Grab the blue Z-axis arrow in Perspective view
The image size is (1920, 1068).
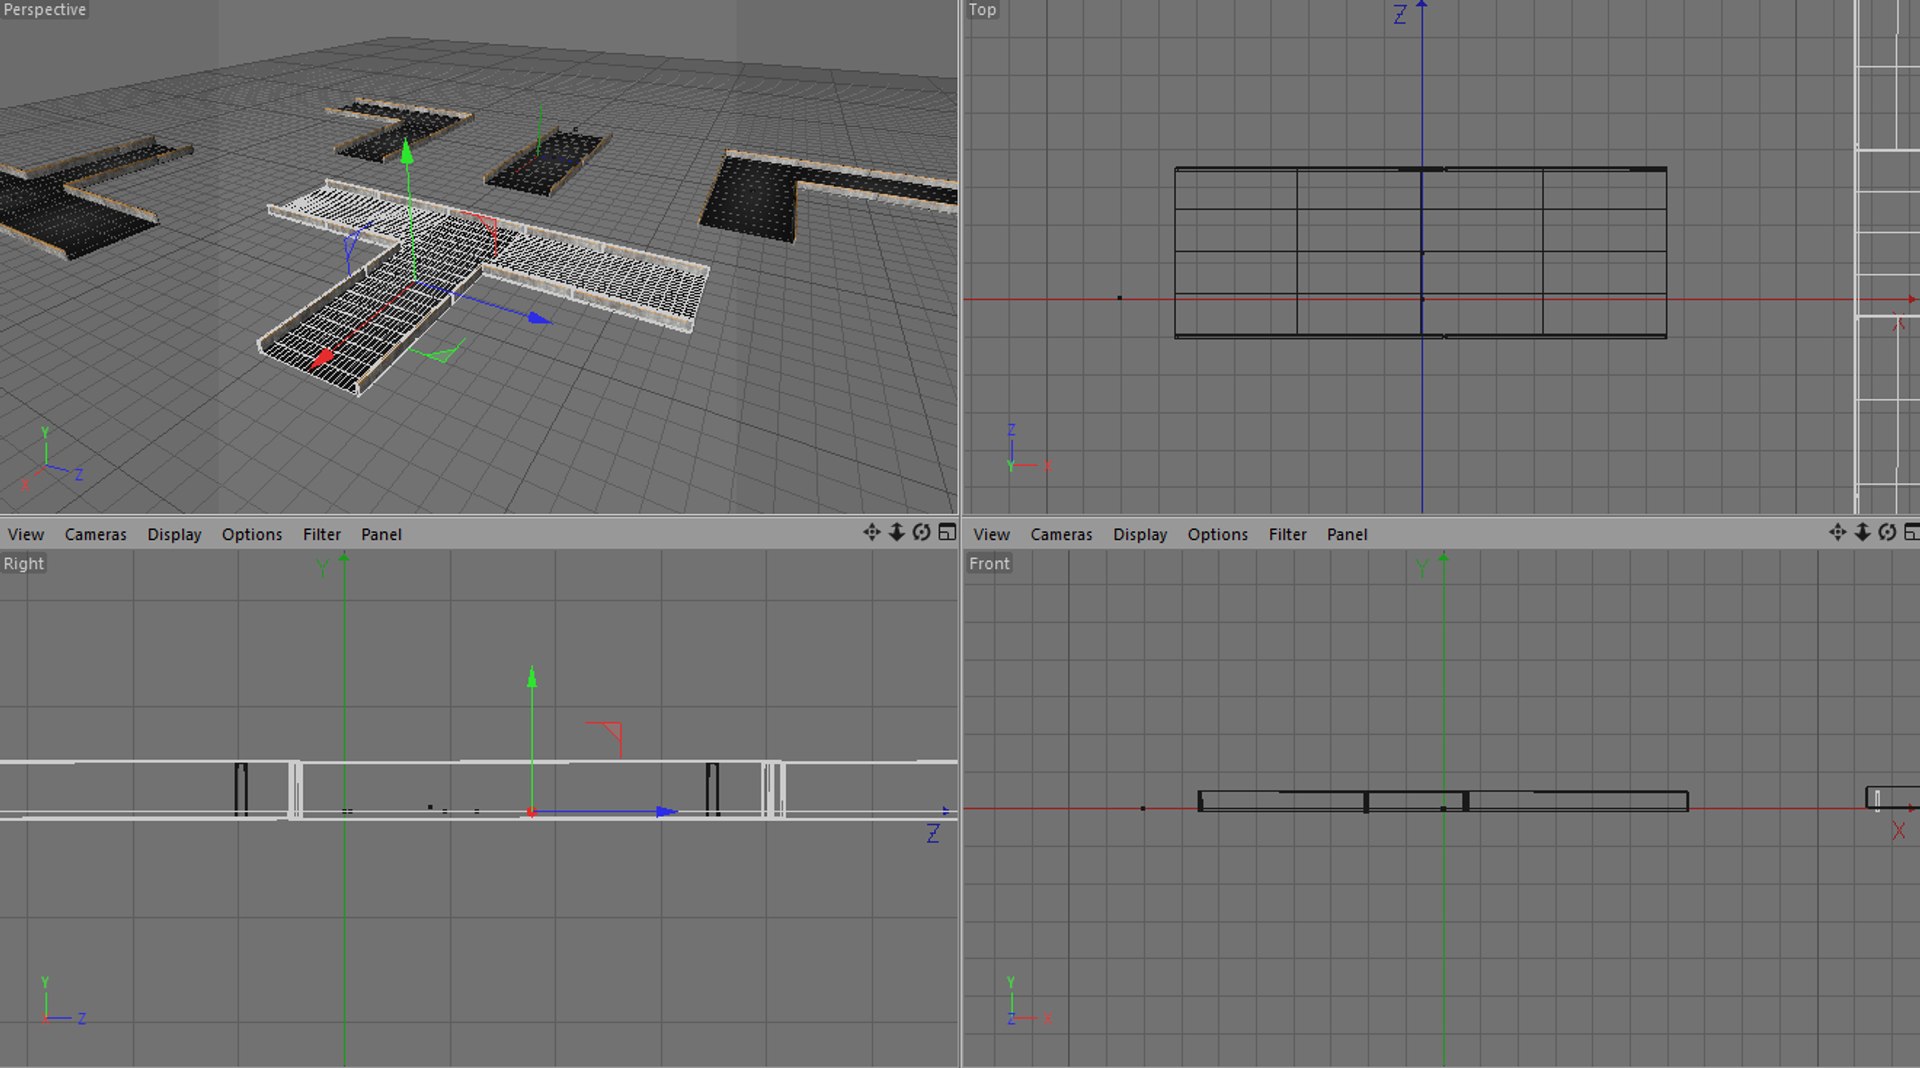(539, 319)
